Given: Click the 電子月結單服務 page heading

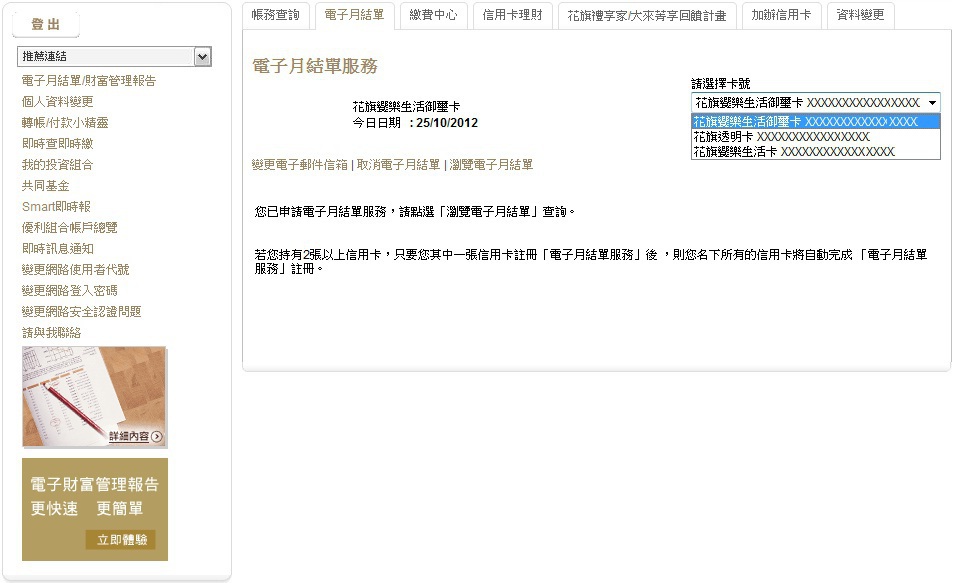Looking at the screenshot, I should tap(315, 66).
